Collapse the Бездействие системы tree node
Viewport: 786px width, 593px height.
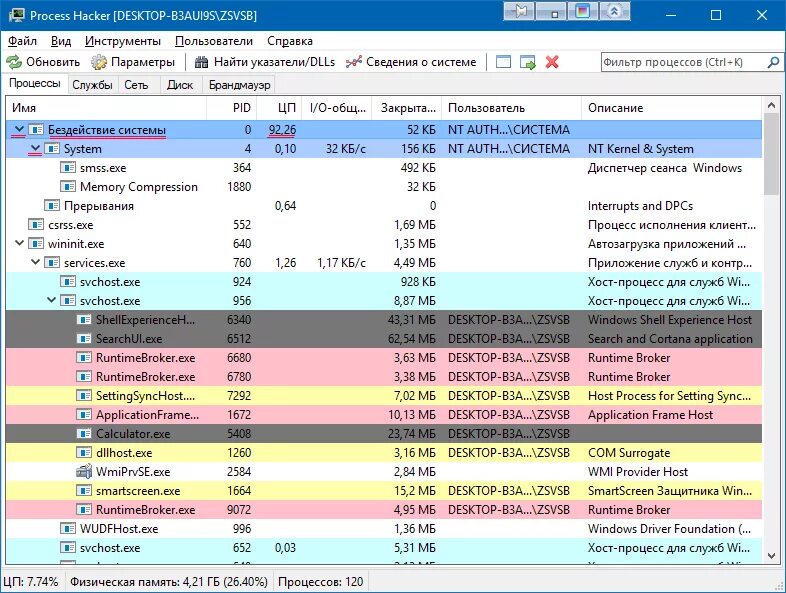coord(19,130)
